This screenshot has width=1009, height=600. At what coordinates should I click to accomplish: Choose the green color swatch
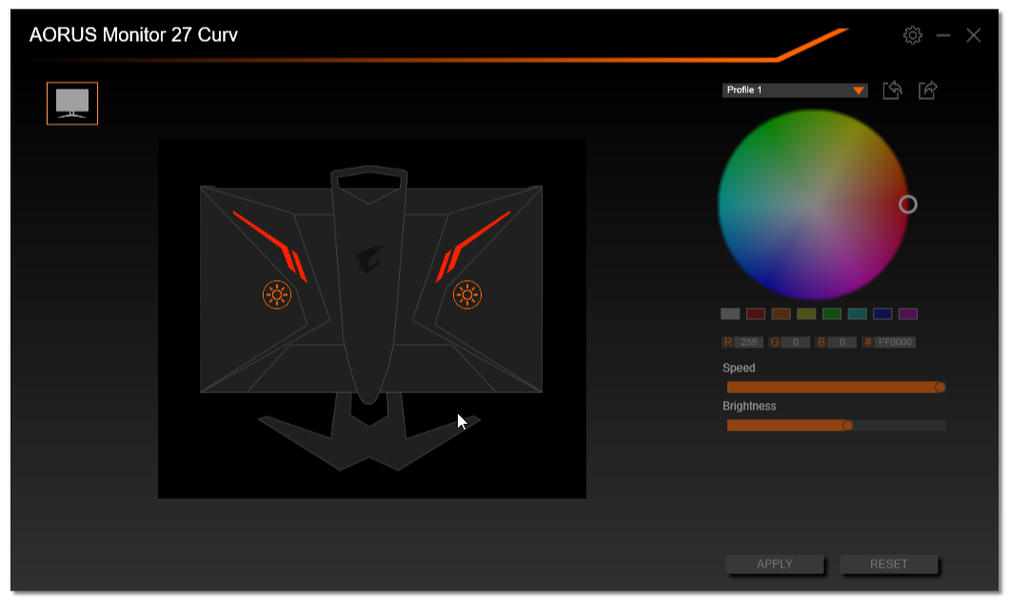pyautogui.click(x=831, y=314)
